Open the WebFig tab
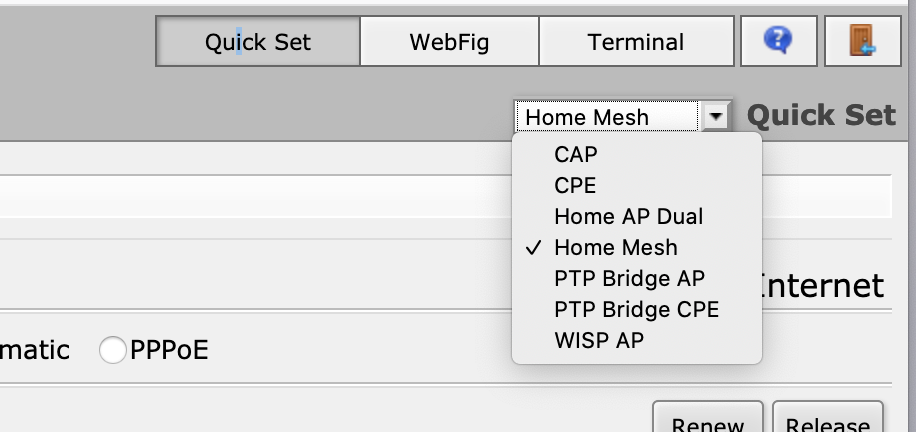This screenshot has width=916, height=432. pyautogui.click(x=449, y=42)
